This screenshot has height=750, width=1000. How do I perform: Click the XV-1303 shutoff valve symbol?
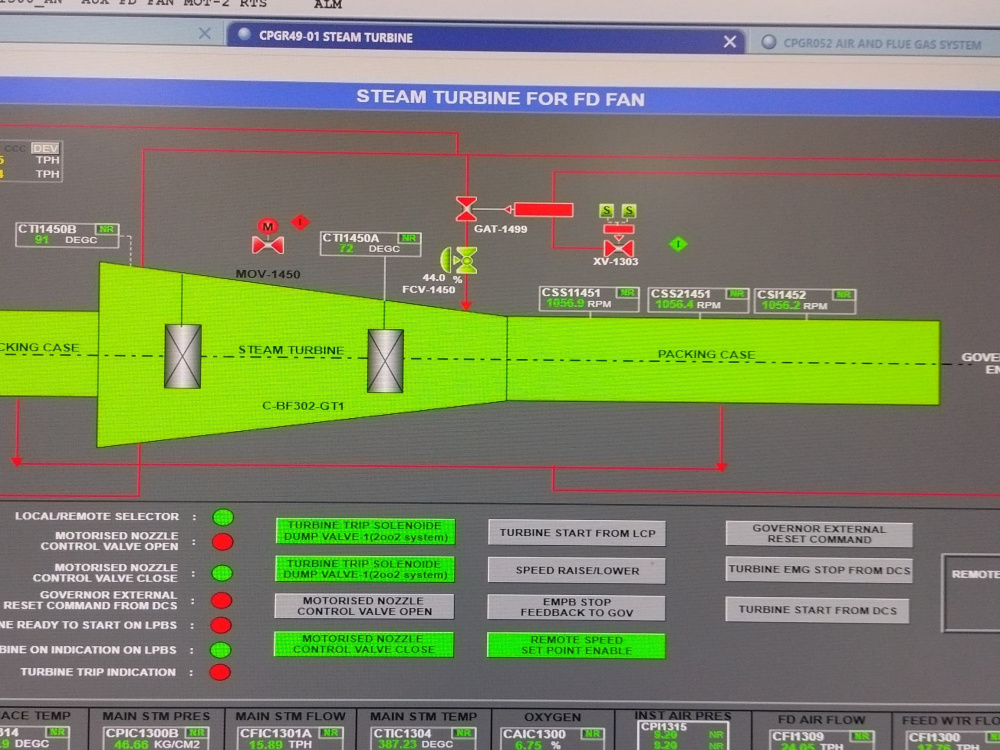[x=618, y=248]
